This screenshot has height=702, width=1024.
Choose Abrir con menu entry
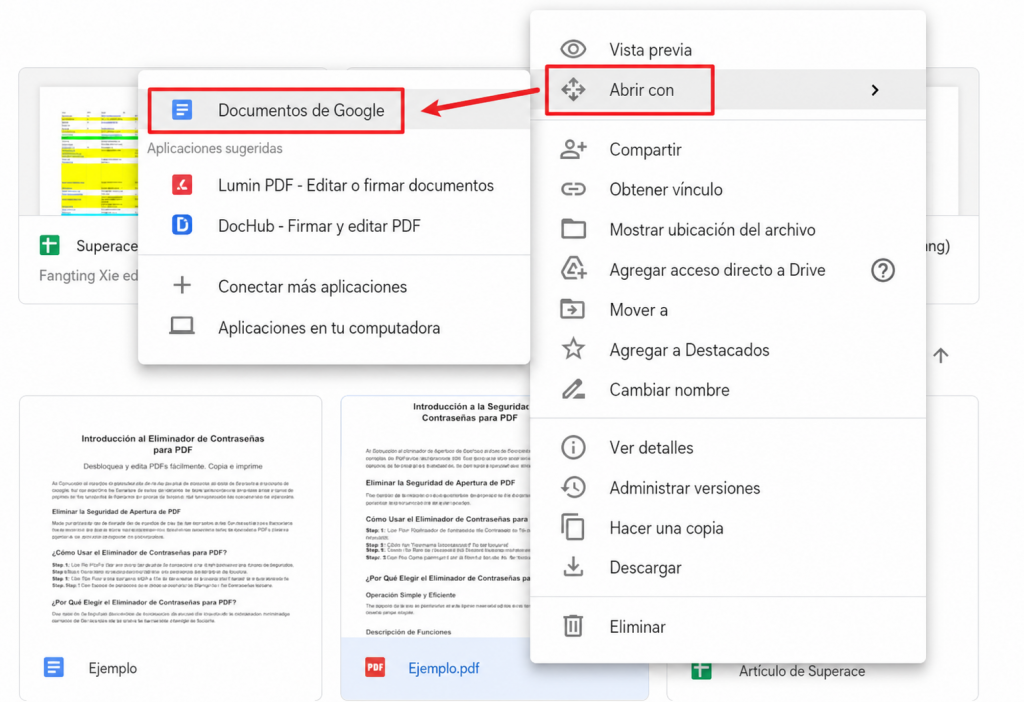click(x=728, y=89)
